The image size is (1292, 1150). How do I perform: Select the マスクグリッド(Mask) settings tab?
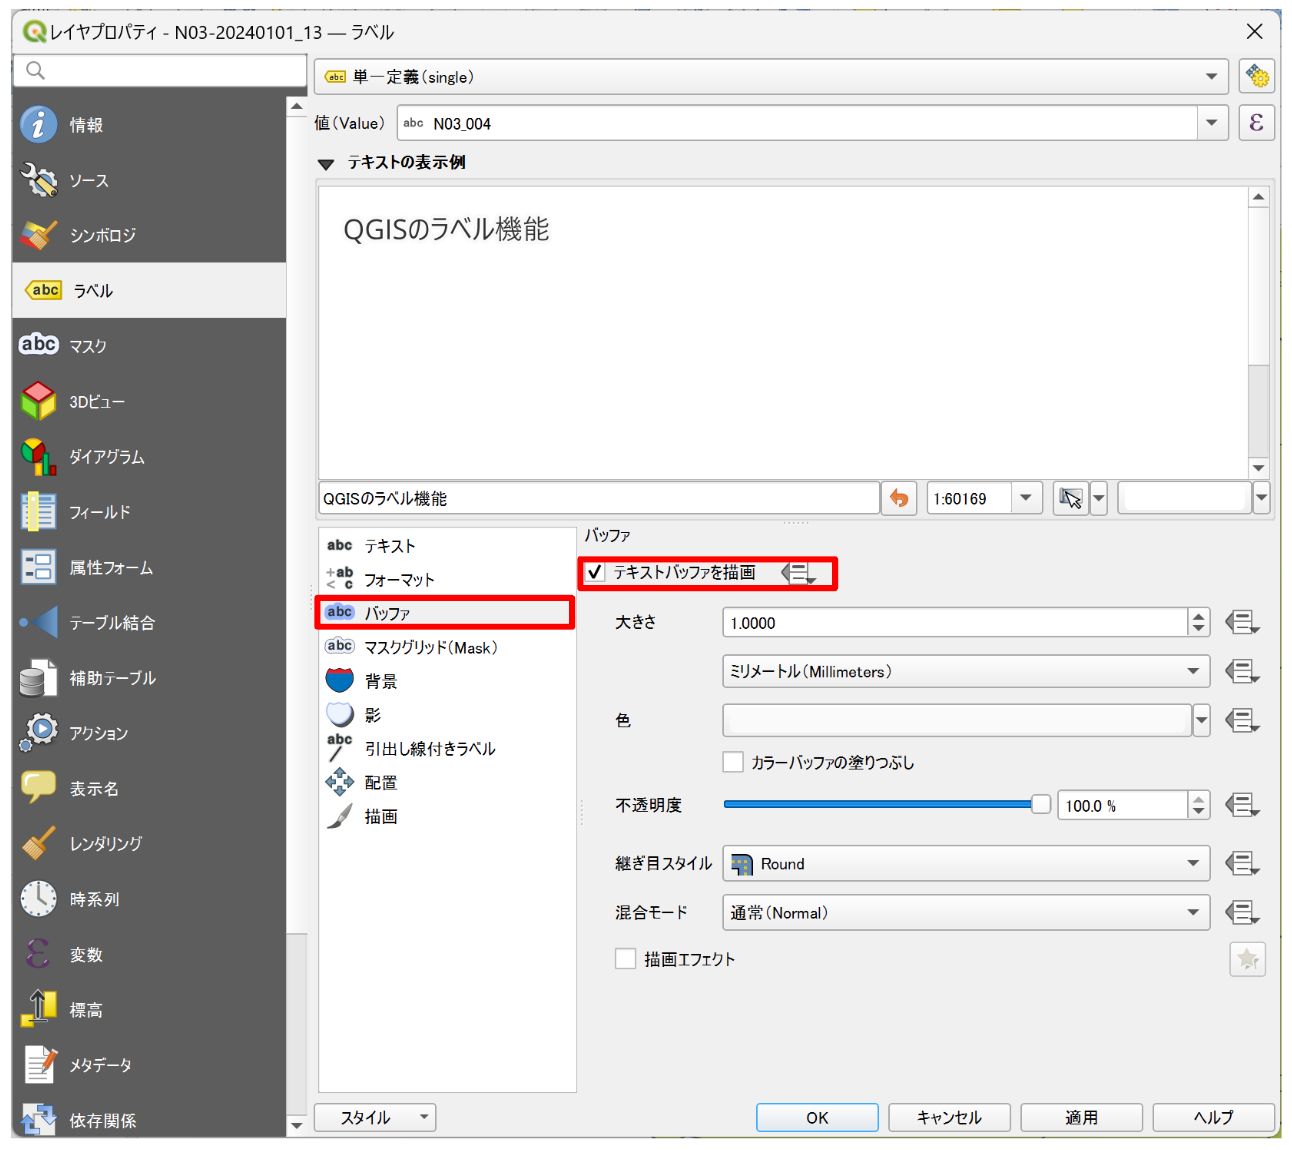pos(447,647)
